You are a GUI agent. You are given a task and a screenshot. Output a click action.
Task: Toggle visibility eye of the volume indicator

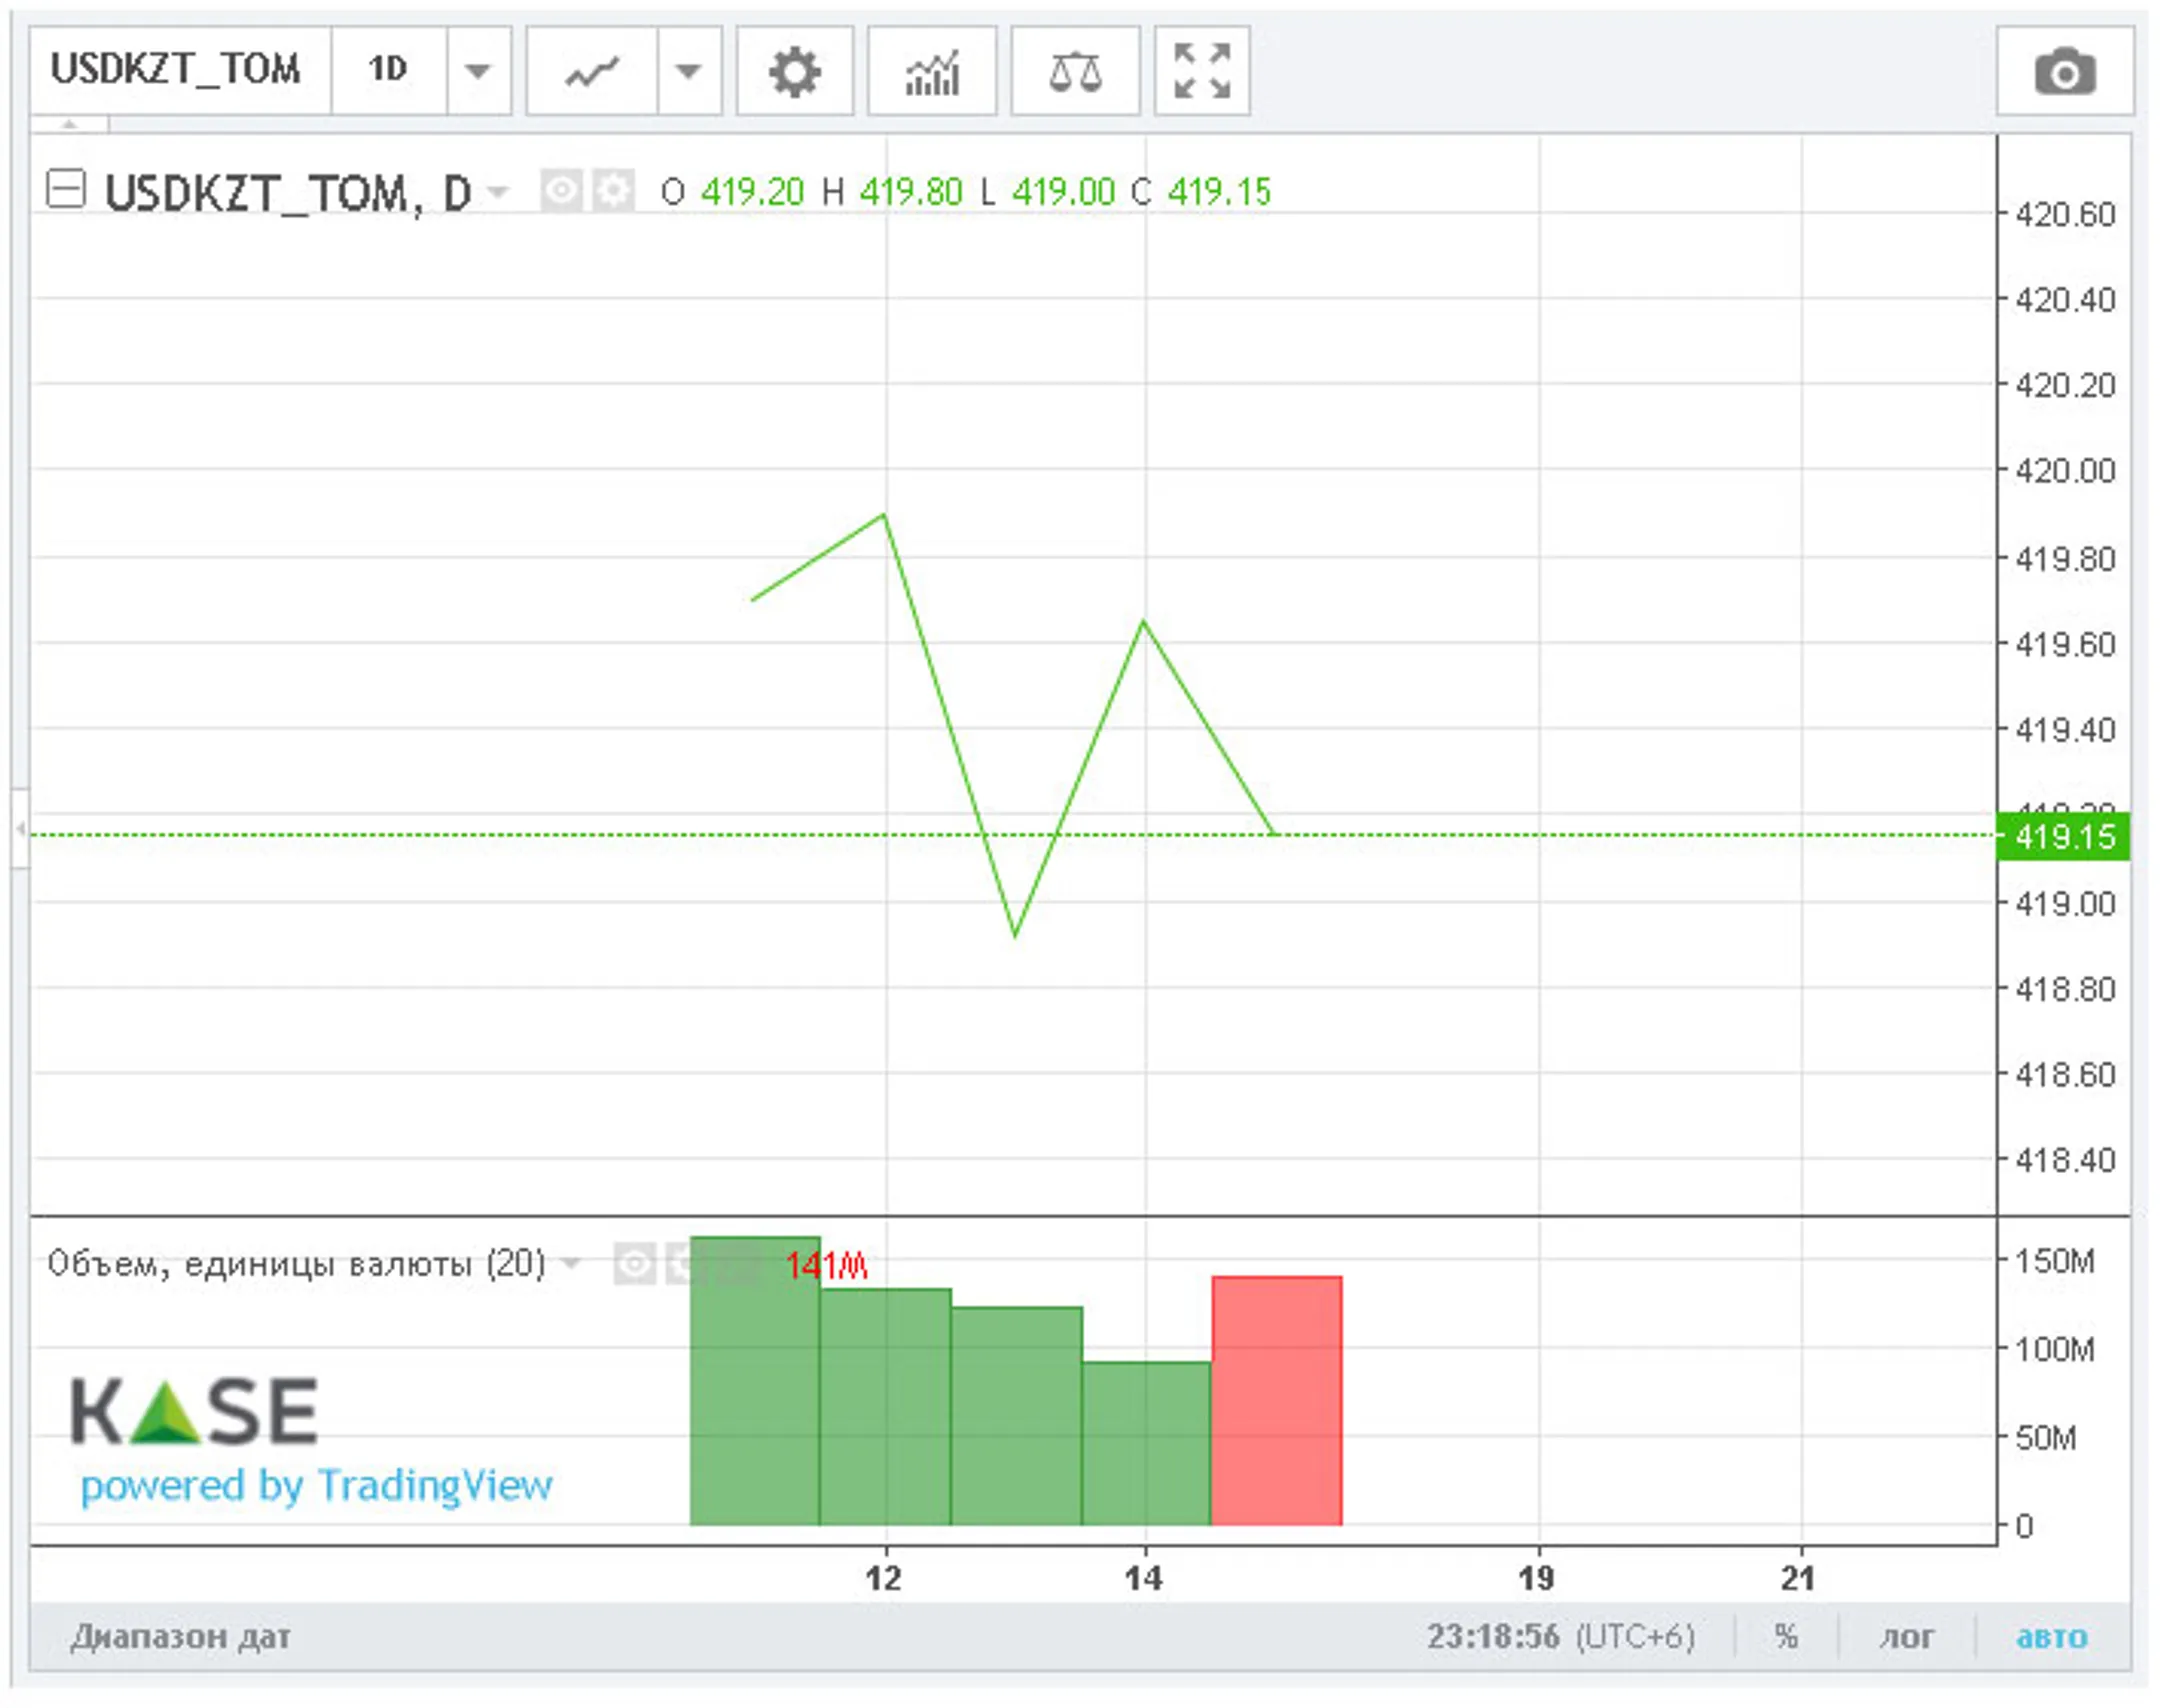click(x=634, y=1264)
